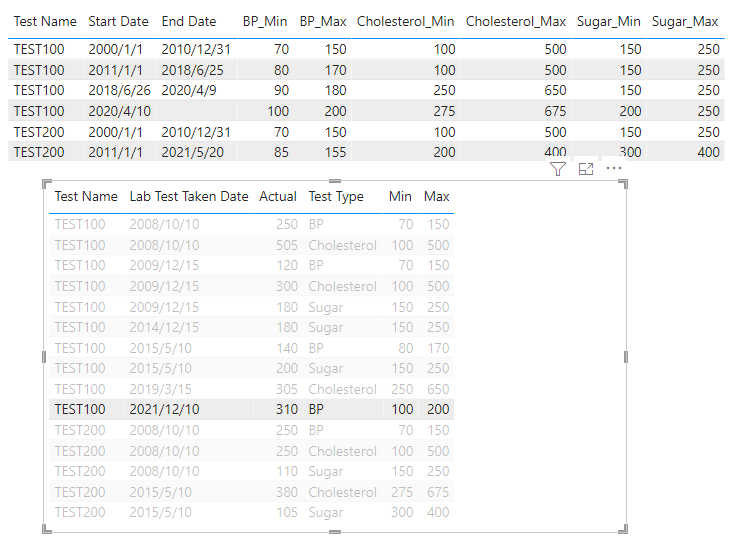Click the Sugar_Min column header

(x=609, y=22)
